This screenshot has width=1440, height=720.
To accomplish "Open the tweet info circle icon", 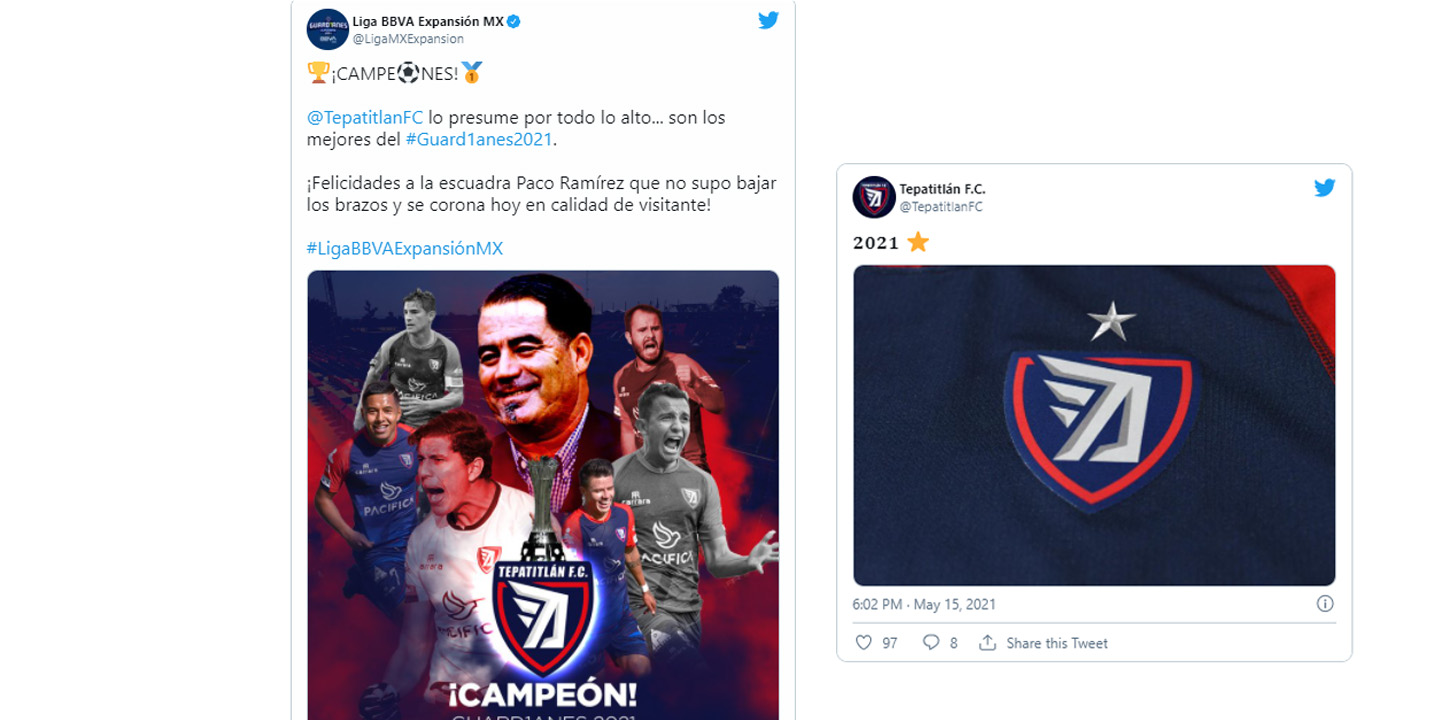I will pyautogui.click(x=1325, y=604).
